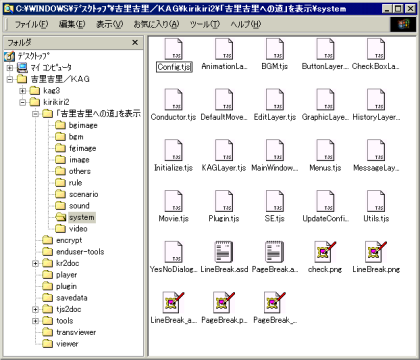Open the お気に入り(A) menu
This screenshot has height=360, width=420.
[156, 24]
